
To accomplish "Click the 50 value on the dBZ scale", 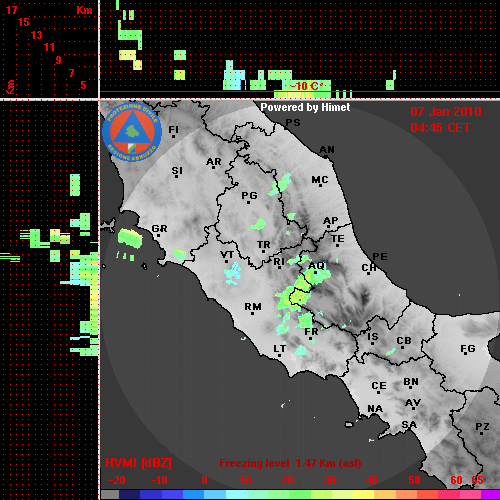I will click(414, 480).
